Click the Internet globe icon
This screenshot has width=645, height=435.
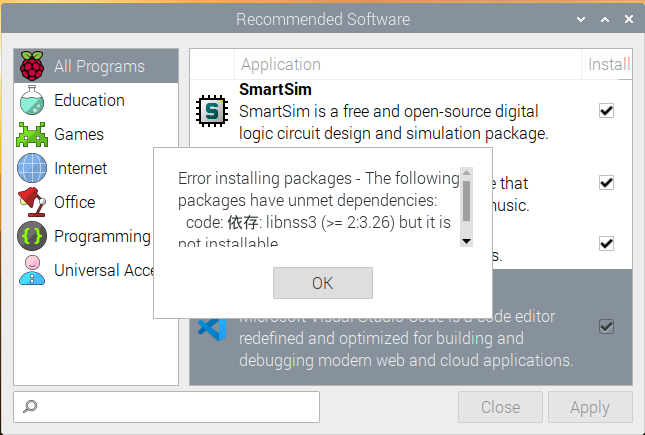click(x=32, y=168)
